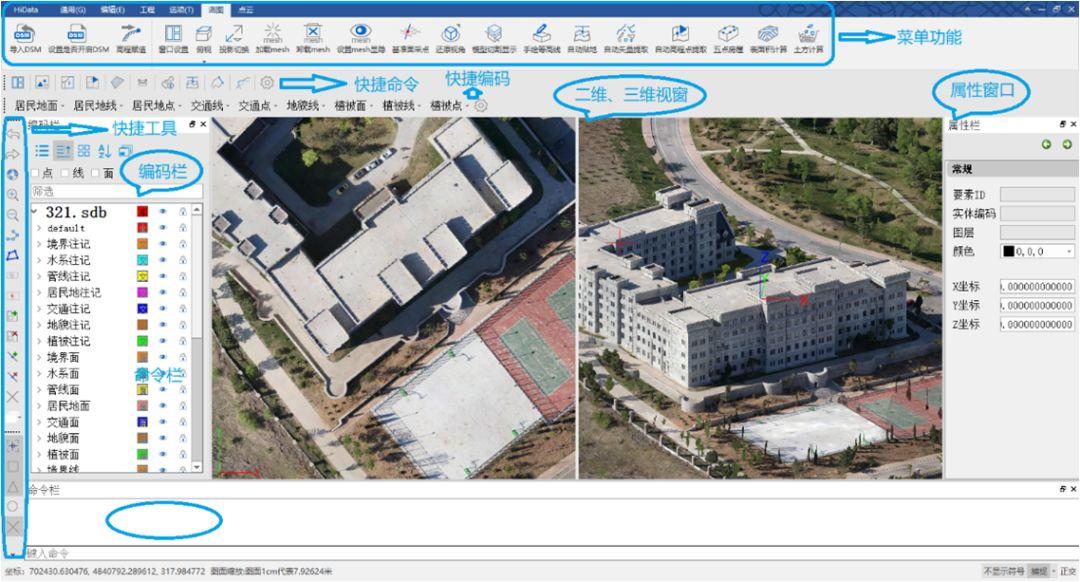Click the color swatch of 居民地注记 layer
This screenshot has height=582, width=1080.
(x=143, y=292)
